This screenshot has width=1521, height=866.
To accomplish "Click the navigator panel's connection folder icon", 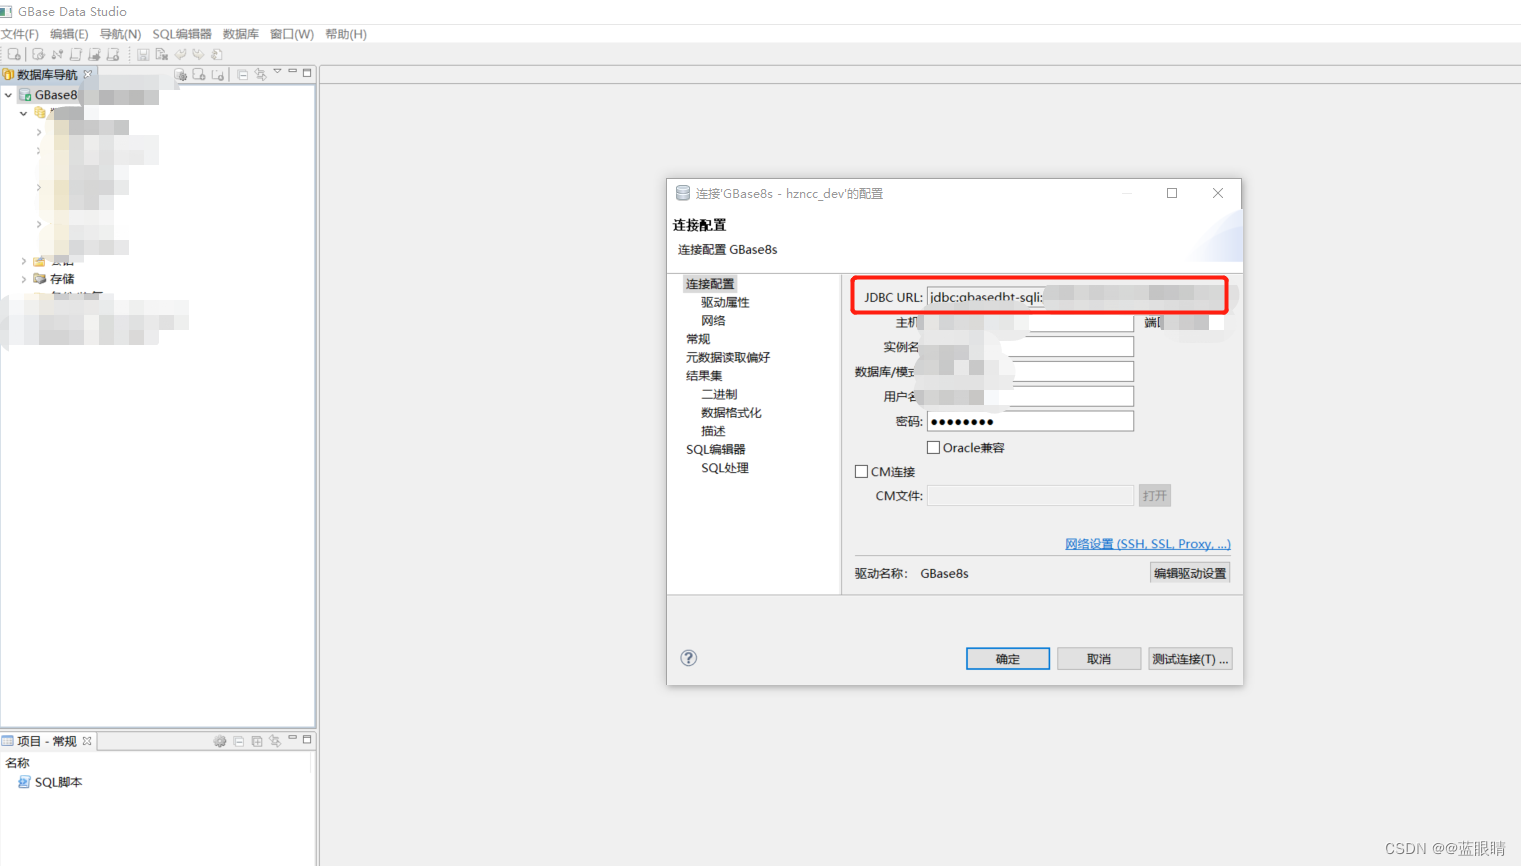I will point(218,75).
